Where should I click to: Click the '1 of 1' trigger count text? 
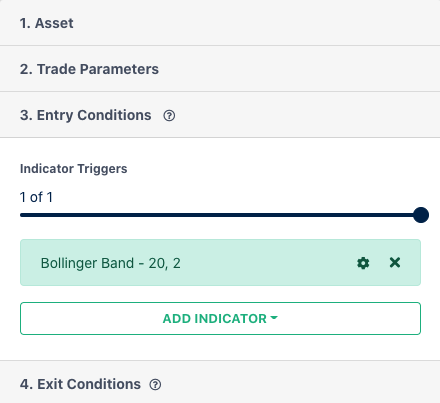tap(36, 197)
